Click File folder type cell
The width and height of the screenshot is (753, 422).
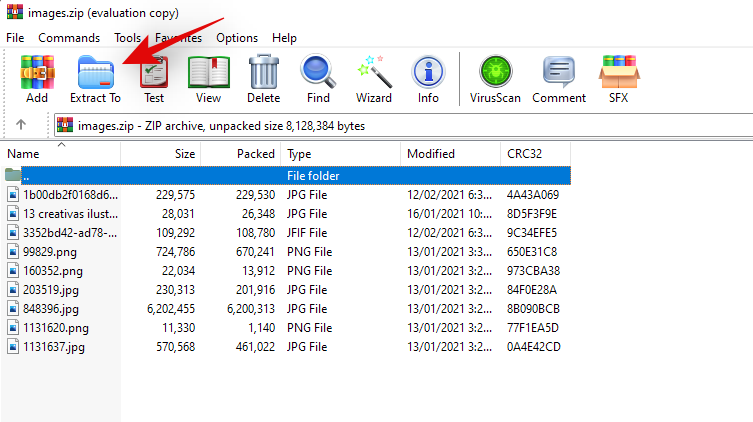pyautogui.click(x=313, y=176)
